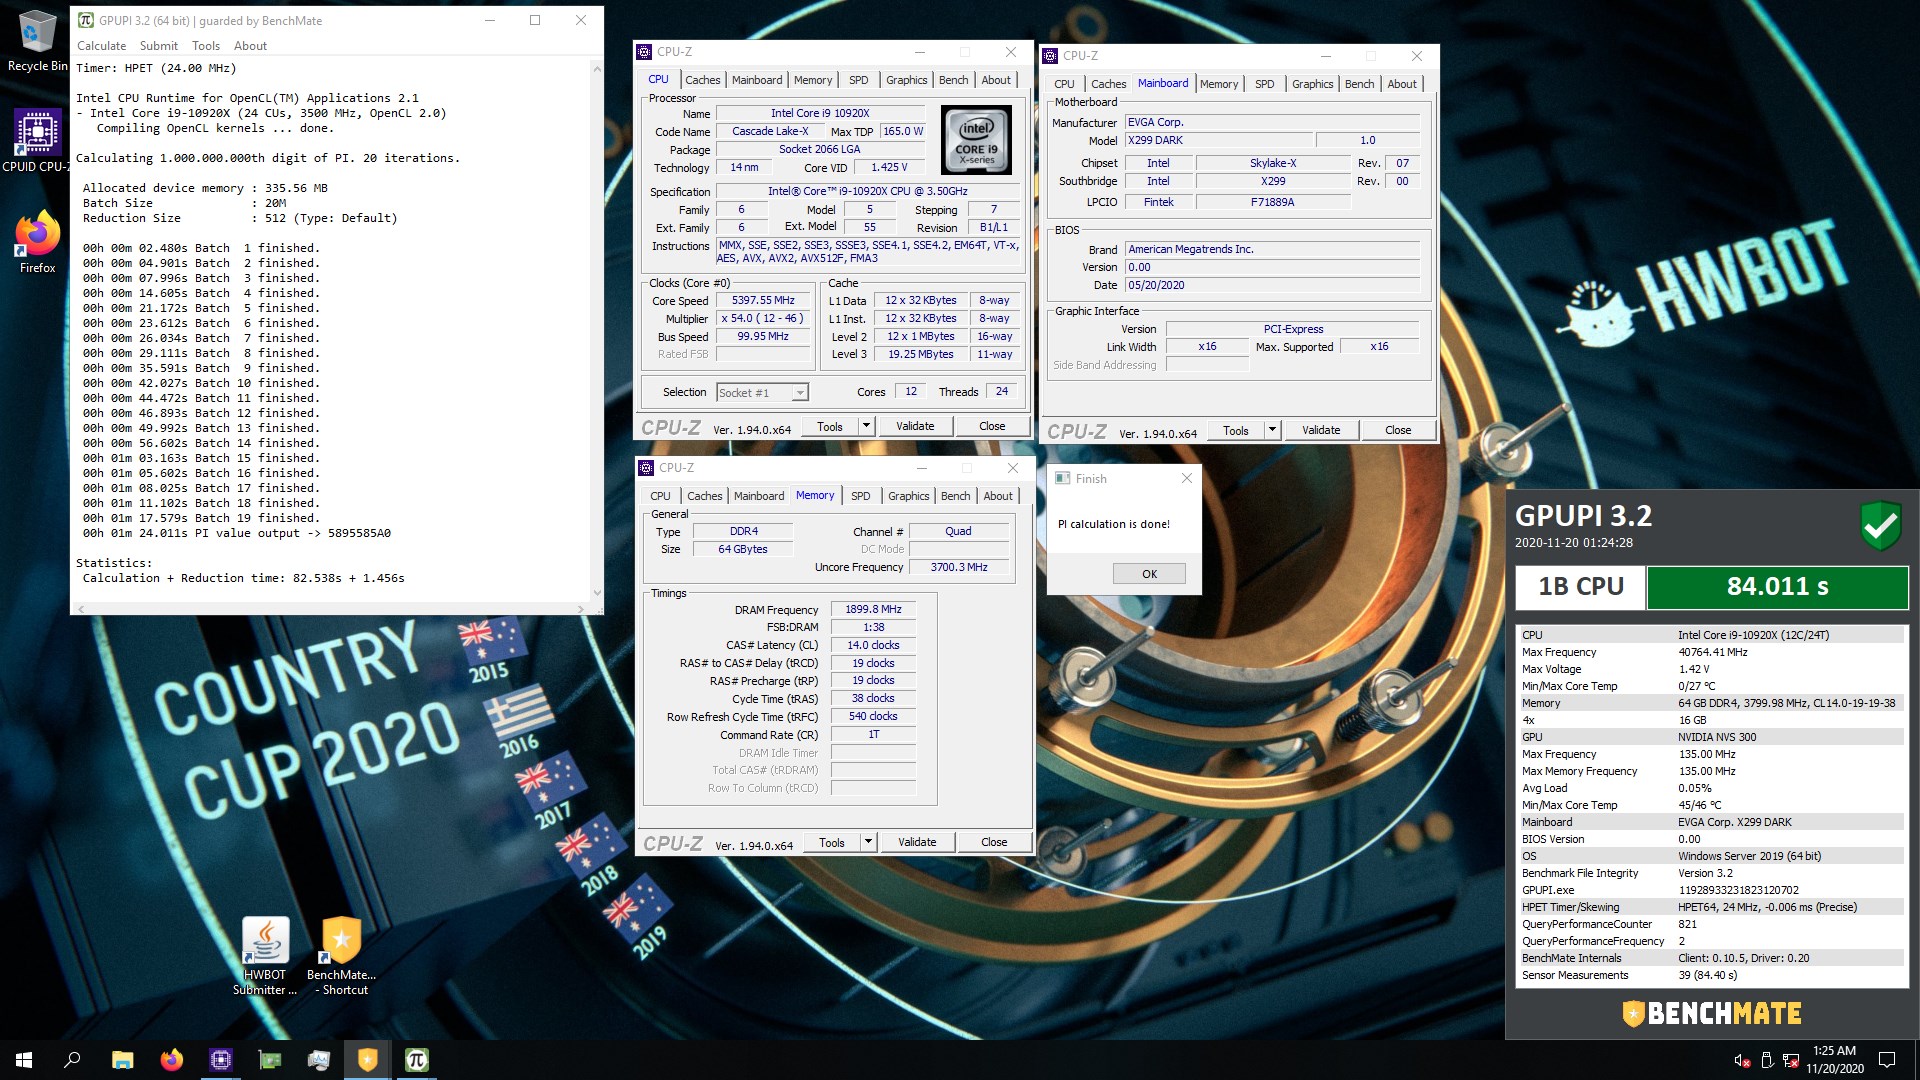The width and height of the screenshot is (1920, 1080).
Task: Click the 84.011 s result bar
Action: (1777, 587)
